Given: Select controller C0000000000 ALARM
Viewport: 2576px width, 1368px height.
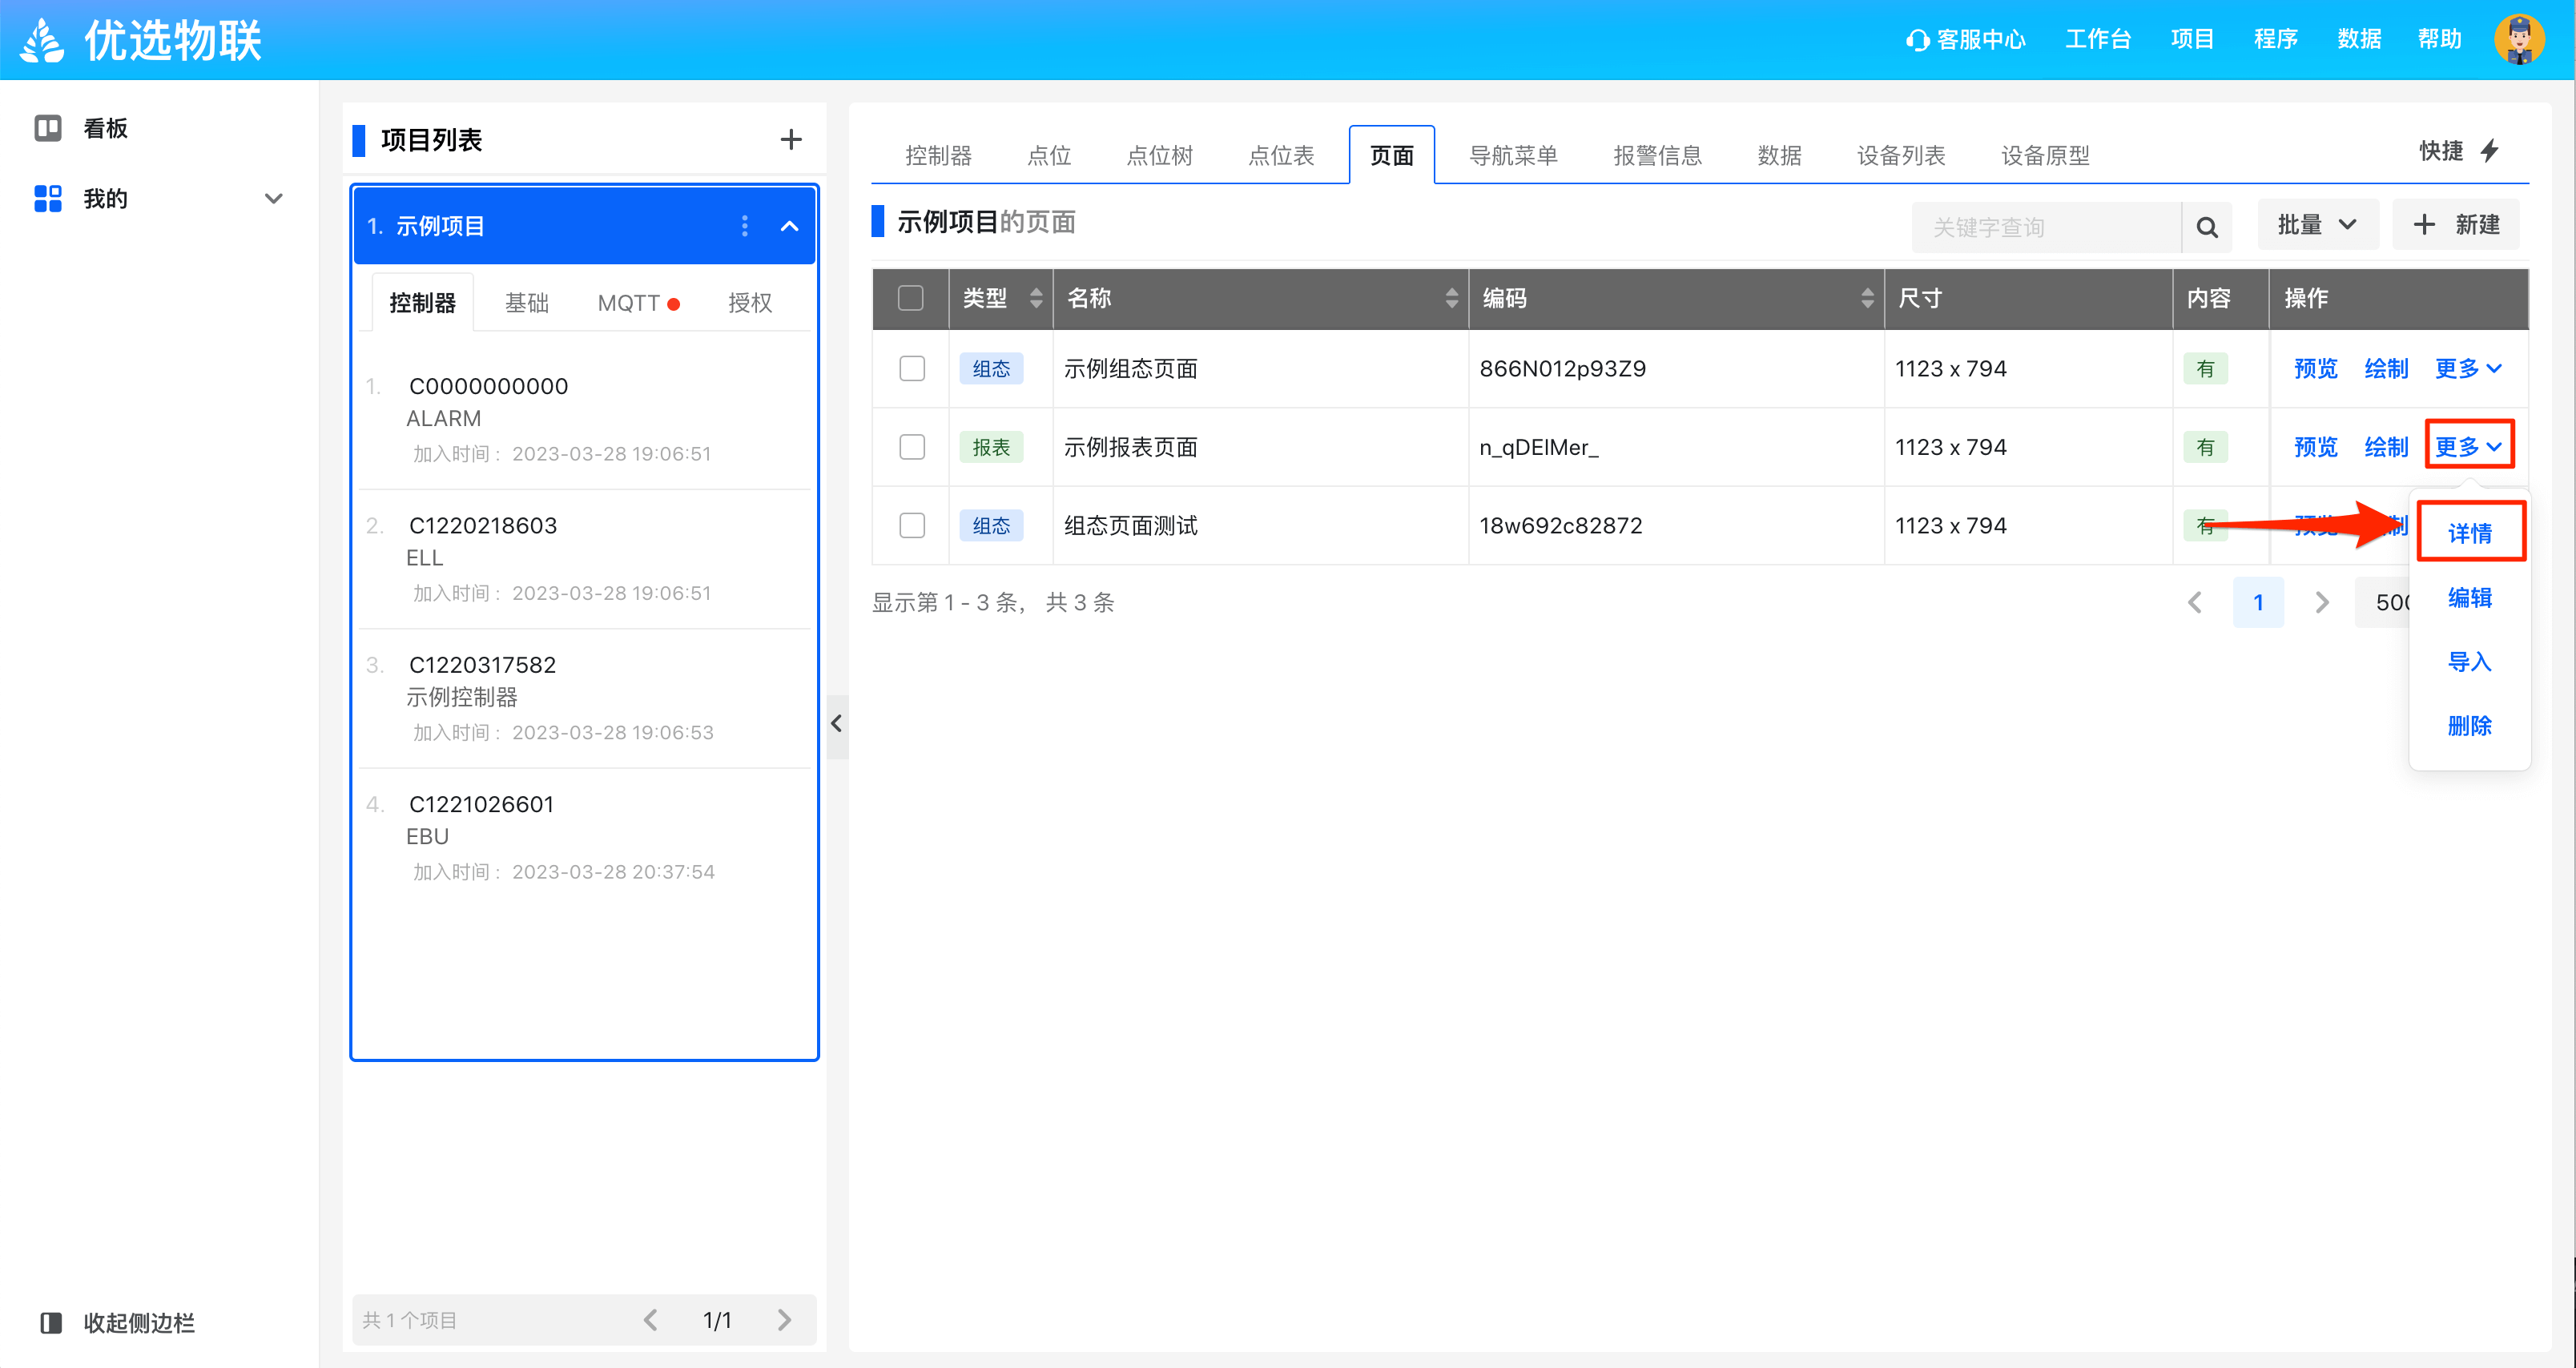Looking at the screenshot, I should [x=585, y=419].
